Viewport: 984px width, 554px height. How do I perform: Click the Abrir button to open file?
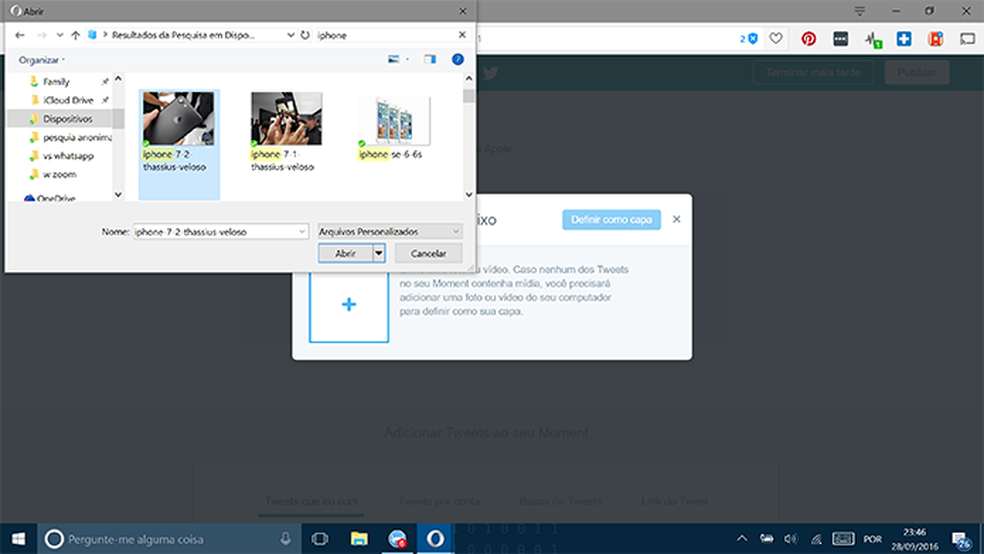pos(345,254)
